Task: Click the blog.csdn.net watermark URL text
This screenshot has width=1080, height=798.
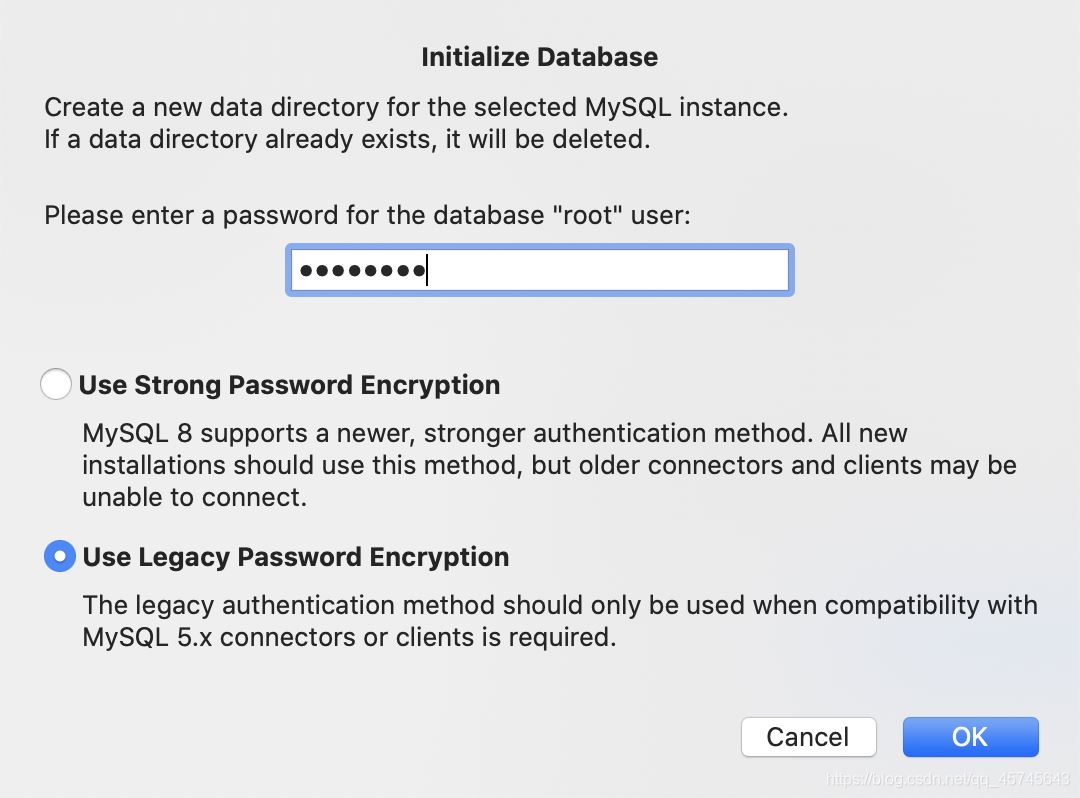Action: [948, 779]
